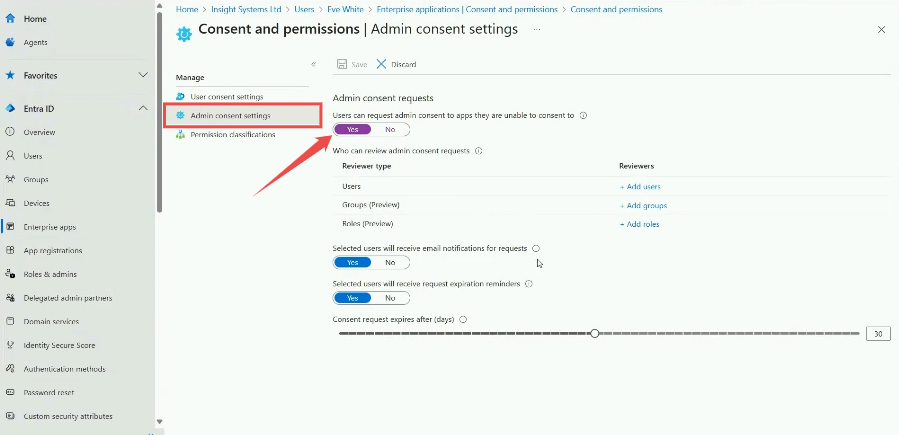The image size is (899, 435).
Task: Click the Add users link
Action: 640,186
